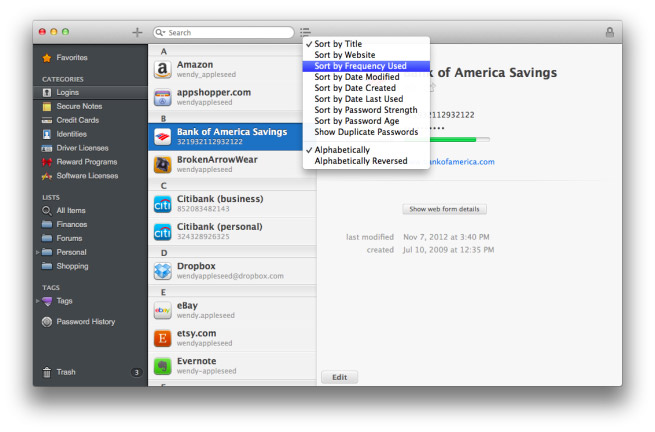The height and width of the screenshot is (432, 655).
Task: Select the Secure Notes icon
Action: coord(47,106)
